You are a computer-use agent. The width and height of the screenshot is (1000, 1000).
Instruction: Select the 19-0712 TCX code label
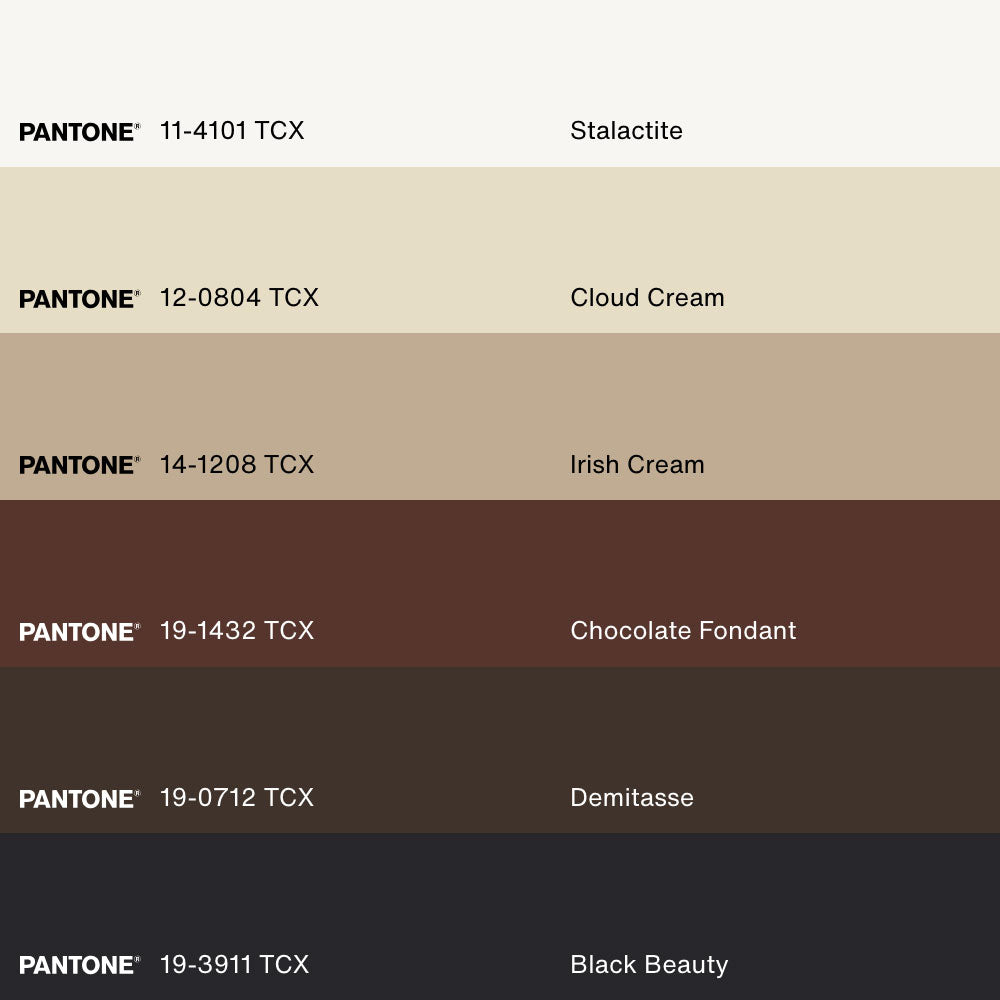click(x=237, y=798)
